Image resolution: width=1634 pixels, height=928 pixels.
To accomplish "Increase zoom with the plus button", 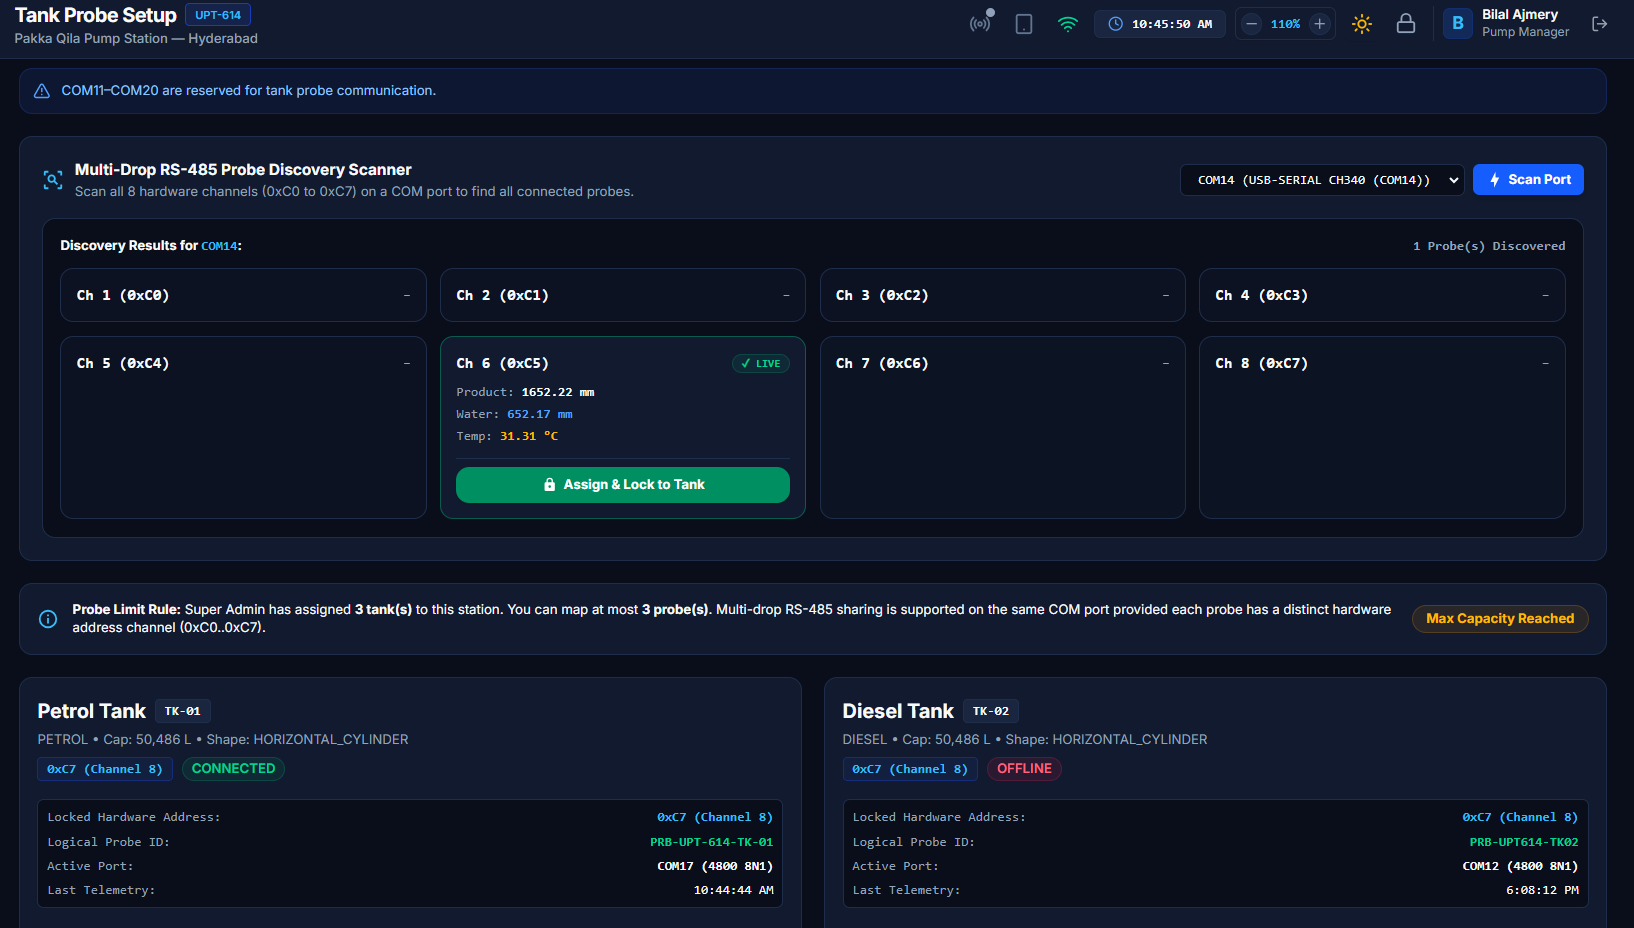I will [x=1320, y=24].
